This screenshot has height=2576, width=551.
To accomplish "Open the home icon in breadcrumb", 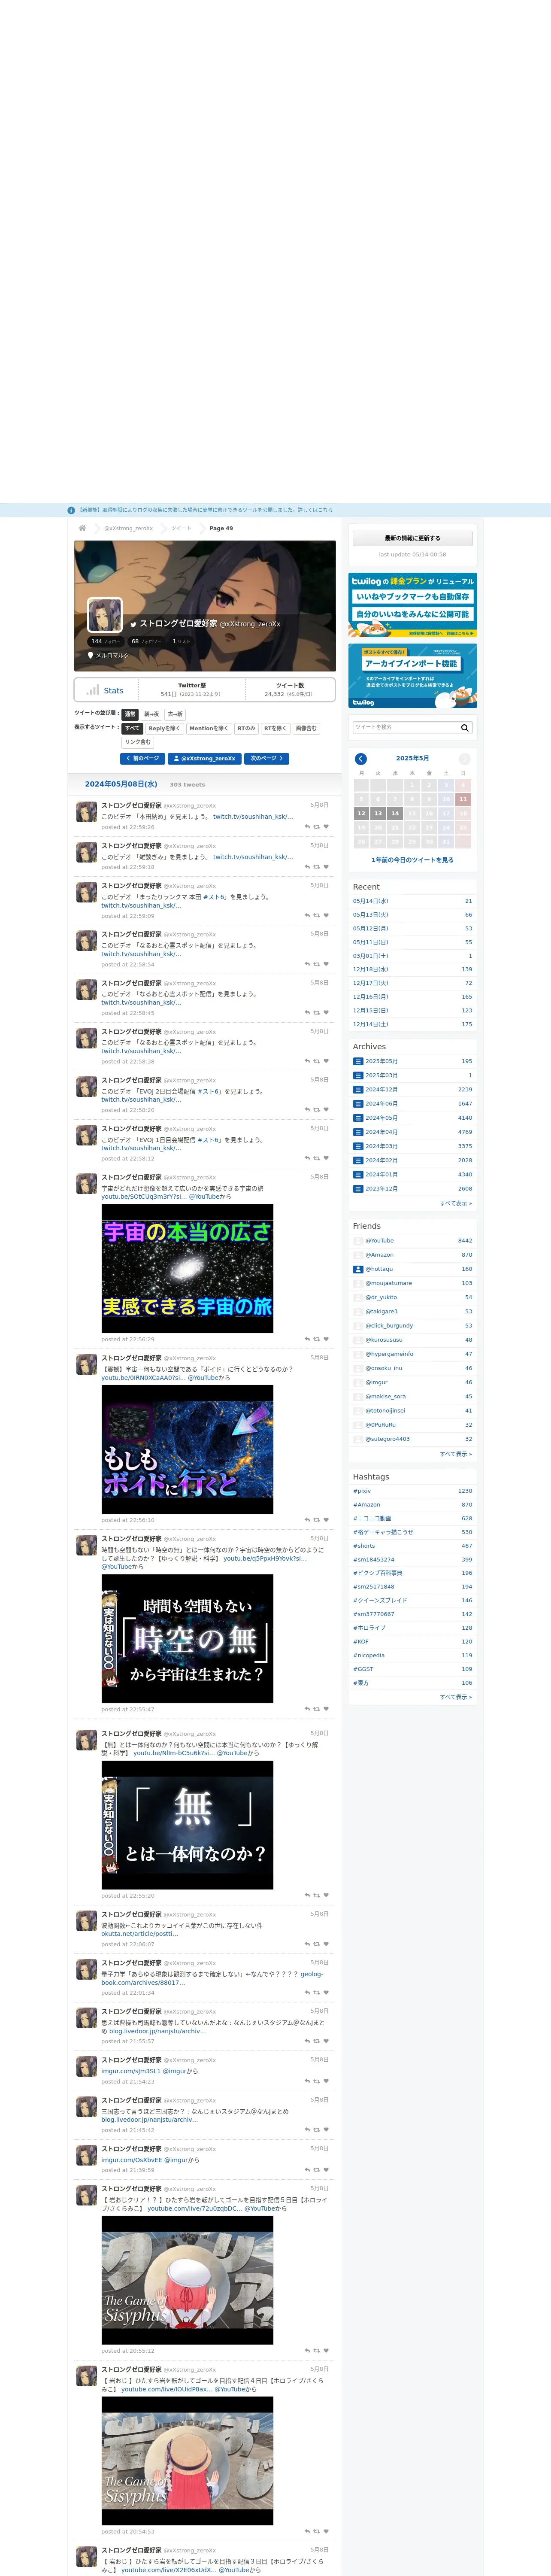I will 82,528.
